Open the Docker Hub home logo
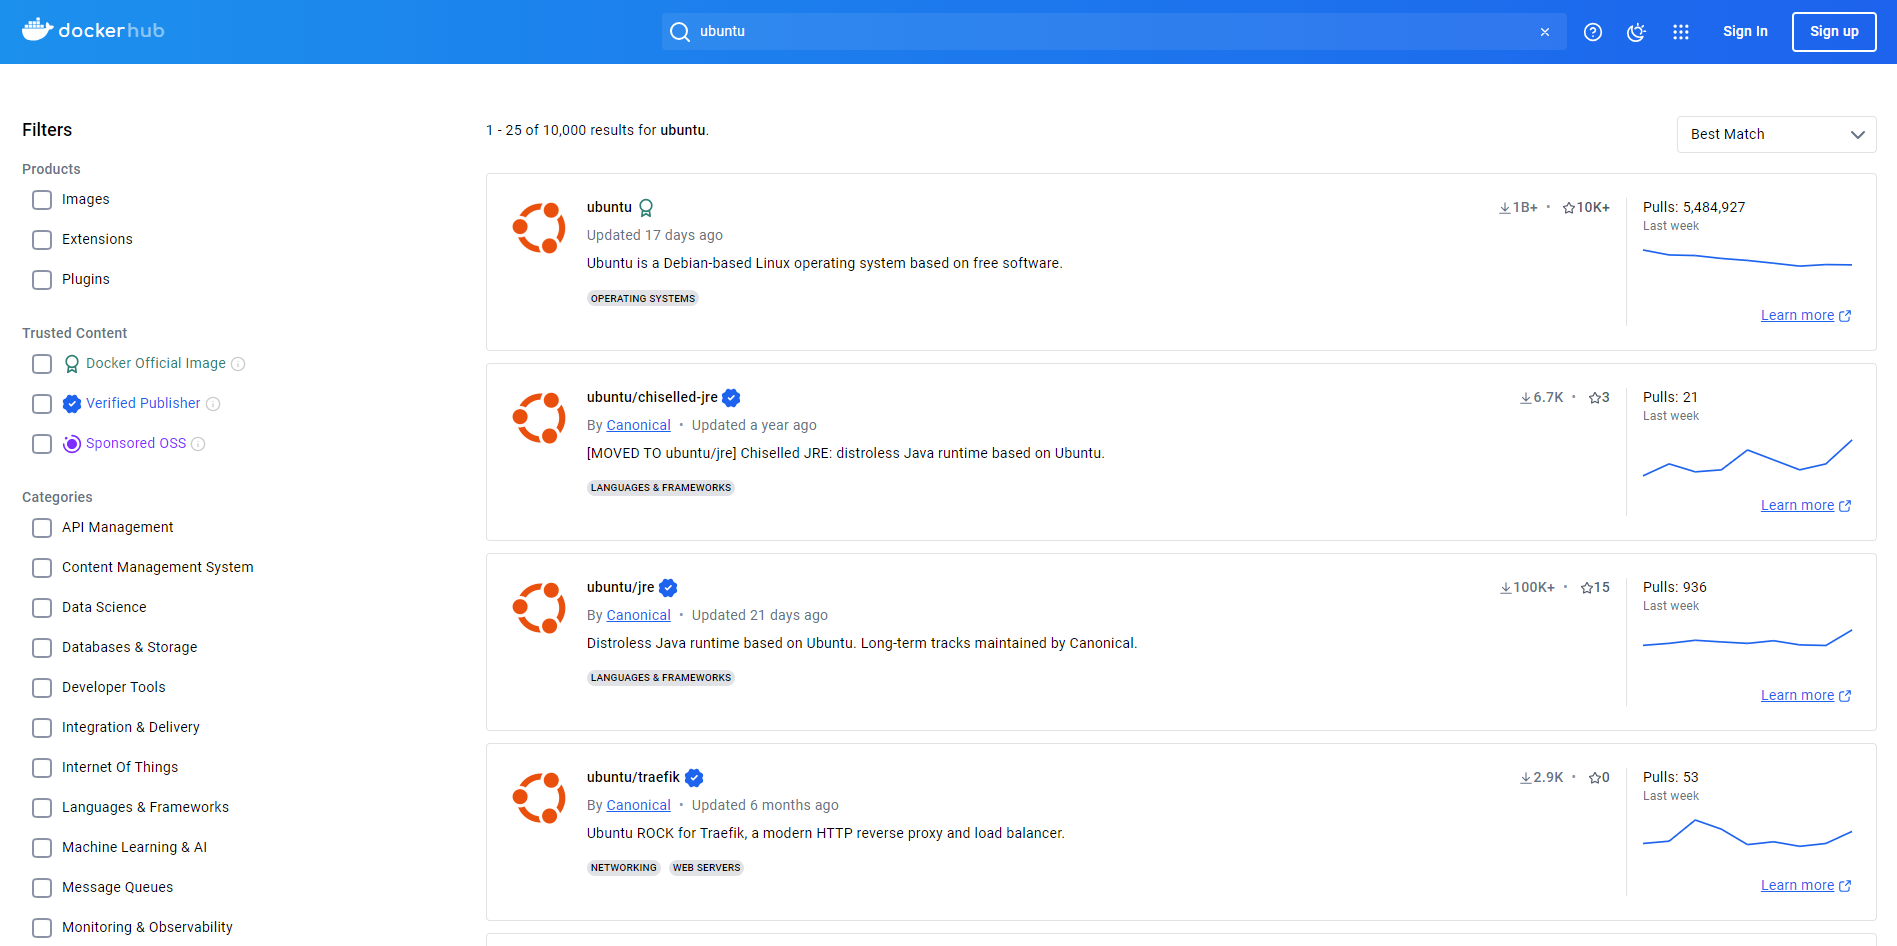 [93, 30]
